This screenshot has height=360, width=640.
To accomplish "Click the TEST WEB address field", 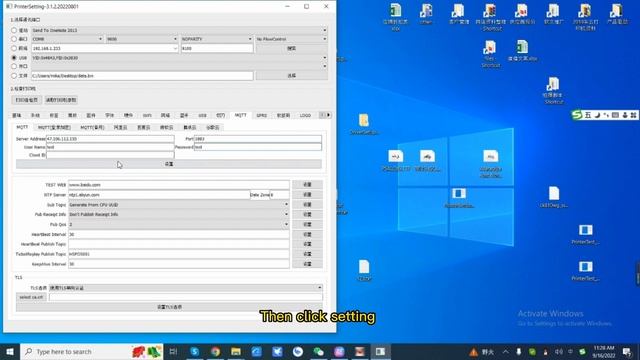I will [179, 185].
